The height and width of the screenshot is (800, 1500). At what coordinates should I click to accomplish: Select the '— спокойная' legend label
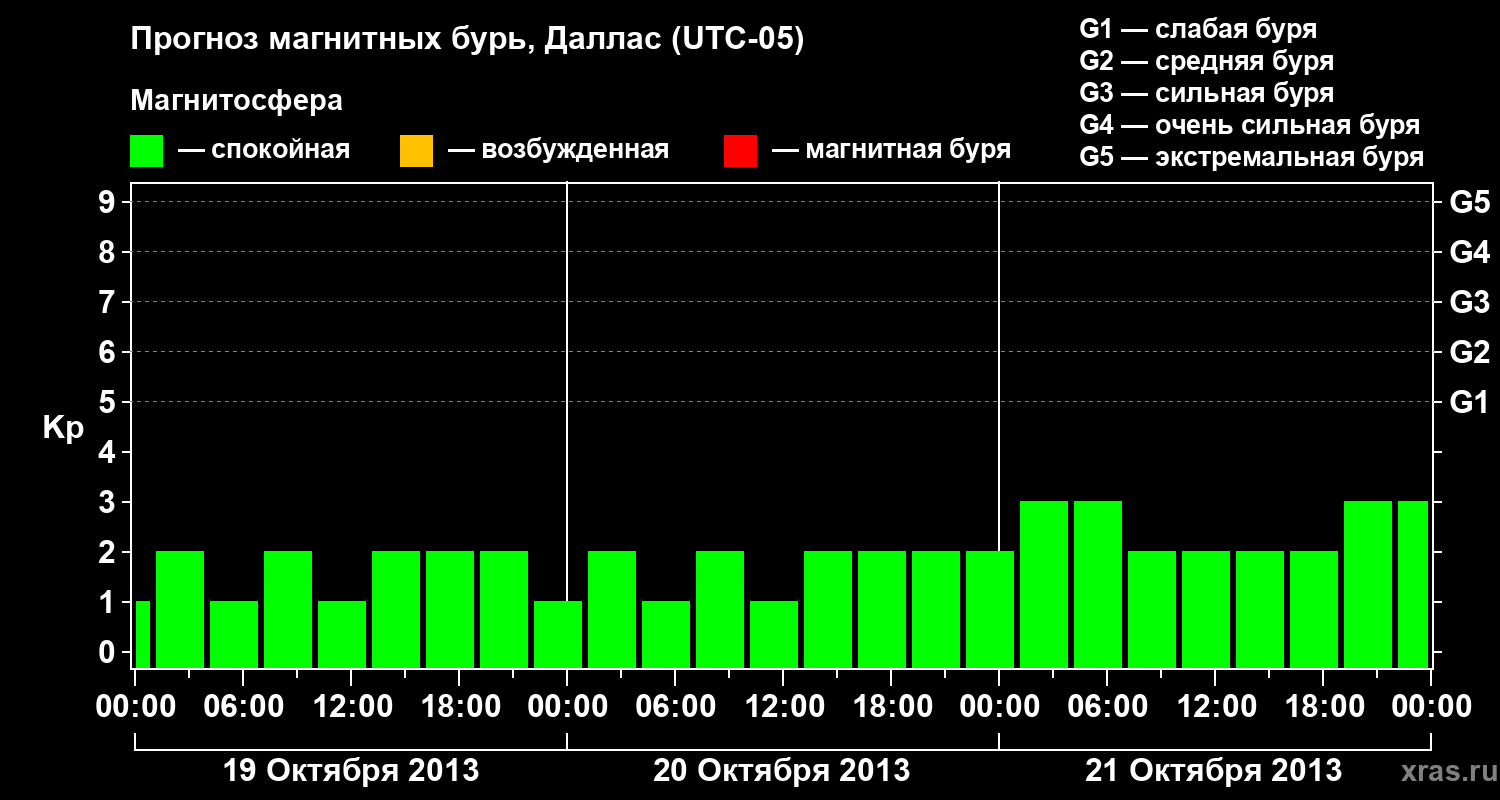pos(264,150)
